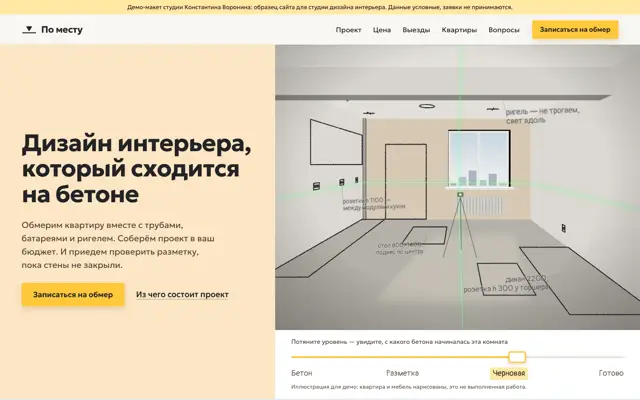
Task: Select the Бетон stage label
Action: (302, 373)
